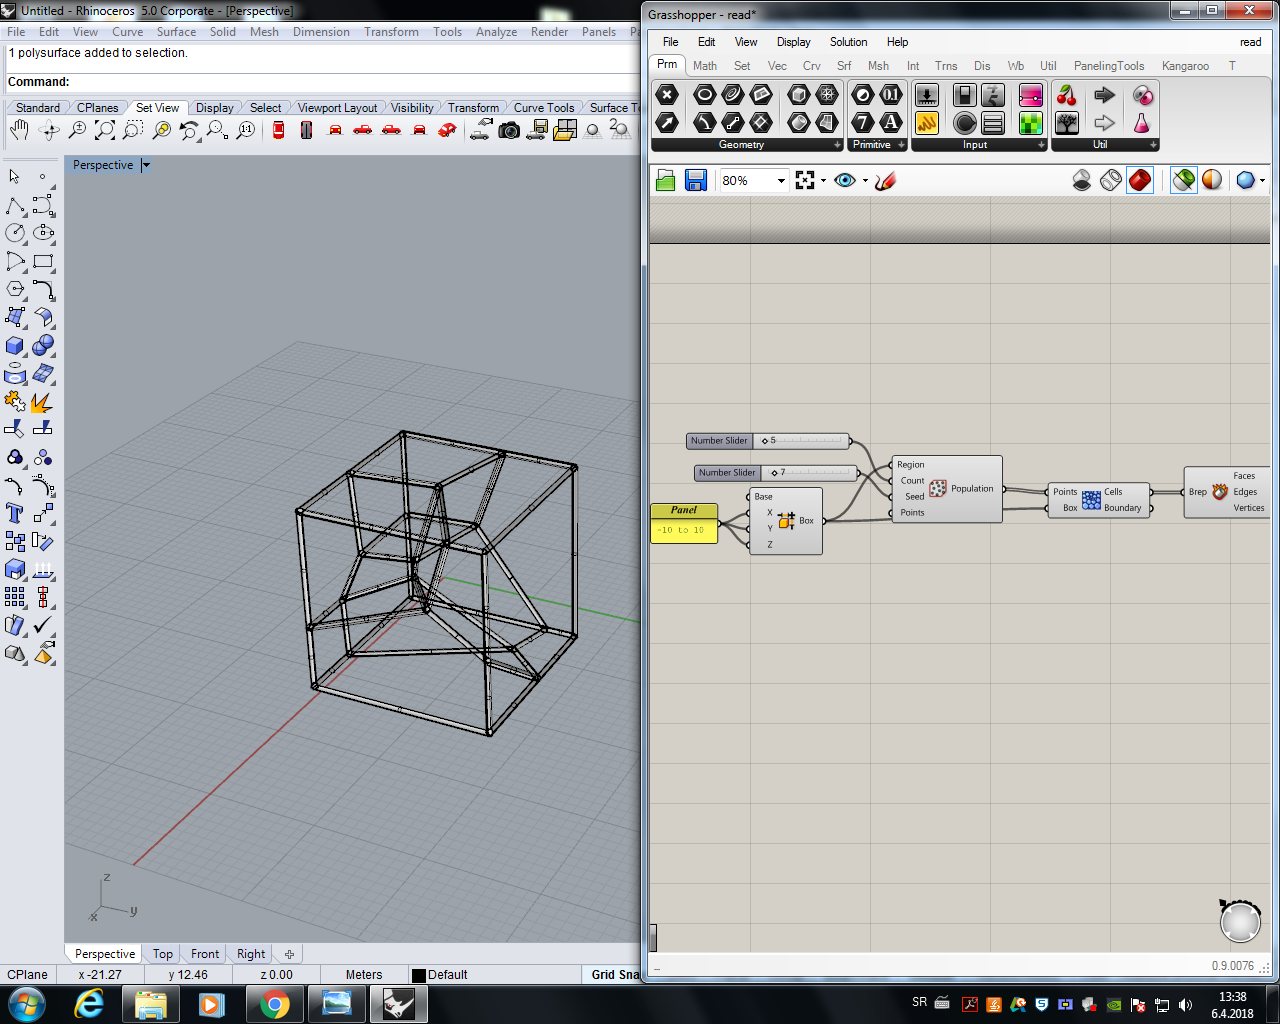Open the Curve menu in Rhino
The image size is (1280, 1024).
pos(128,32)
